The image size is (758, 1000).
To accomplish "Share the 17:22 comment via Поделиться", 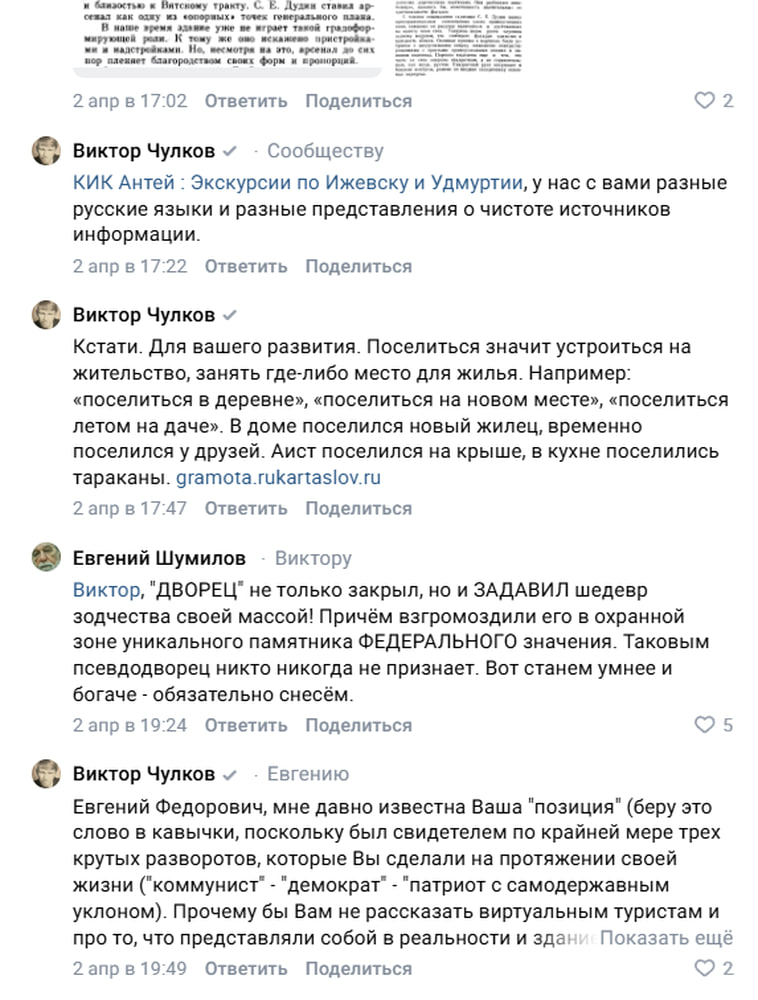I will tap(361, 267).
